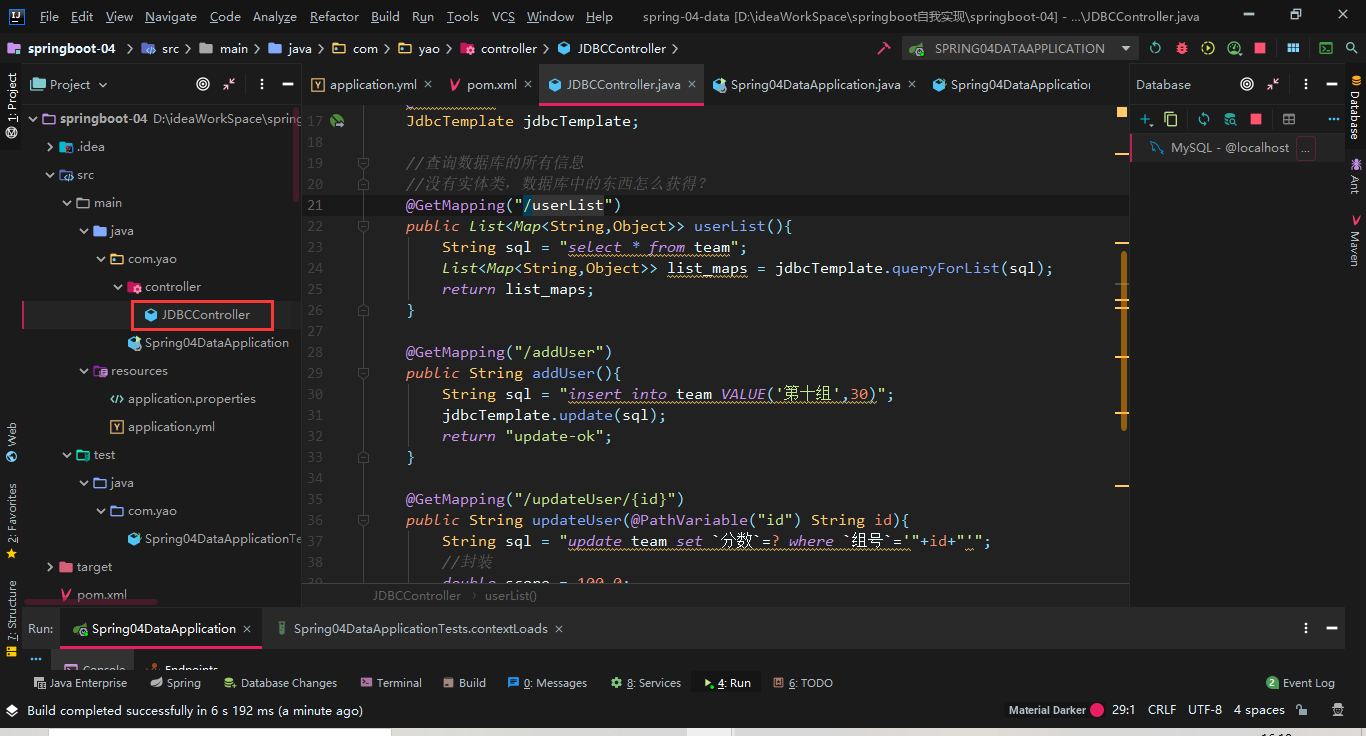
Task: Click the red stop icon in Database panel
Action: 1256,119
